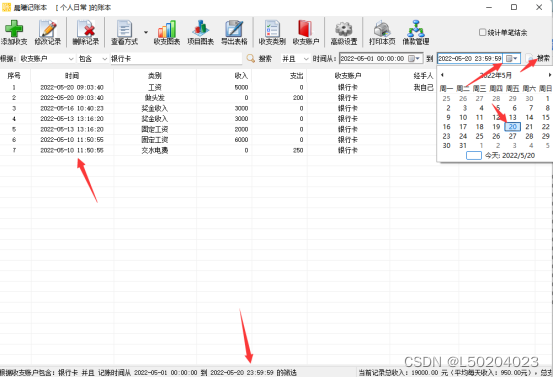Expand the 包含 condition dropdown

93,59
